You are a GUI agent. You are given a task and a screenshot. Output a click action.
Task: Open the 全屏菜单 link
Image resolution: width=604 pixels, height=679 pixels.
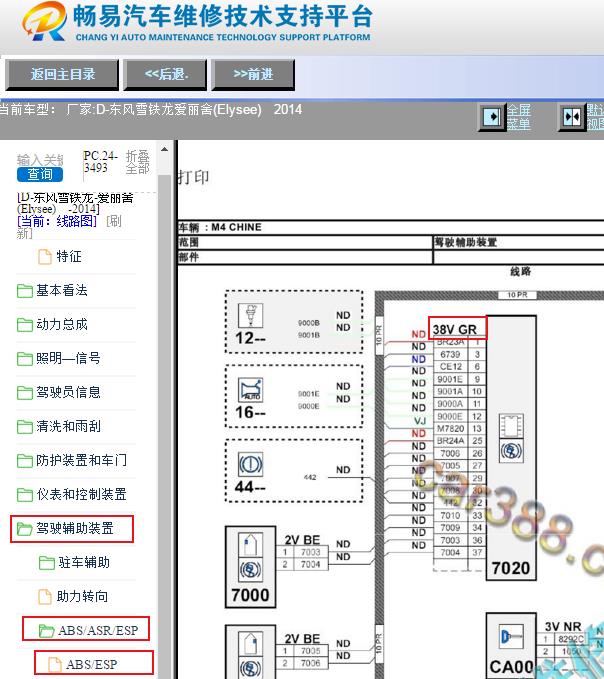point(518,117)
